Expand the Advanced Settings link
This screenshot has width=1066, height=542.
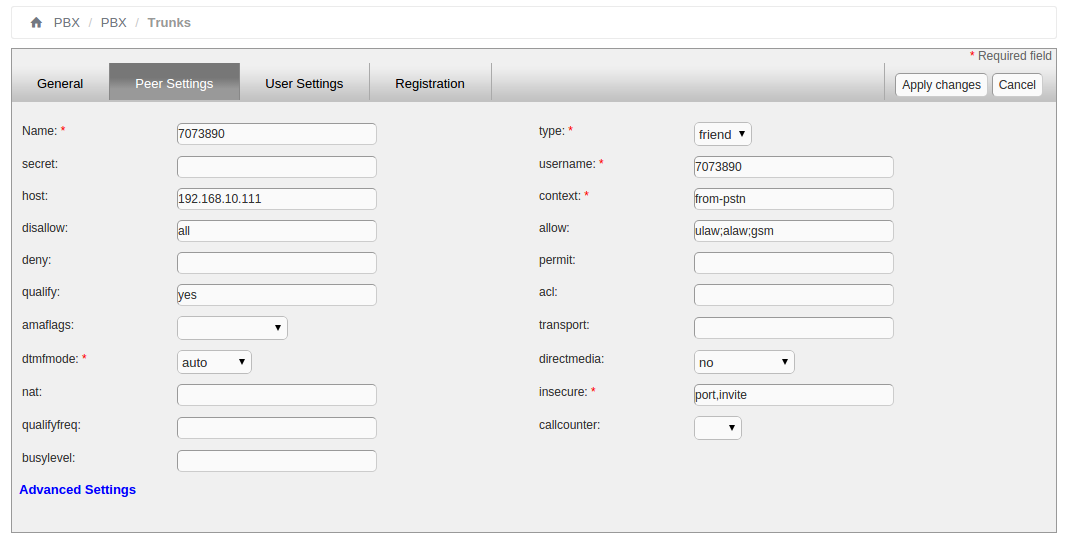[78, 490]
